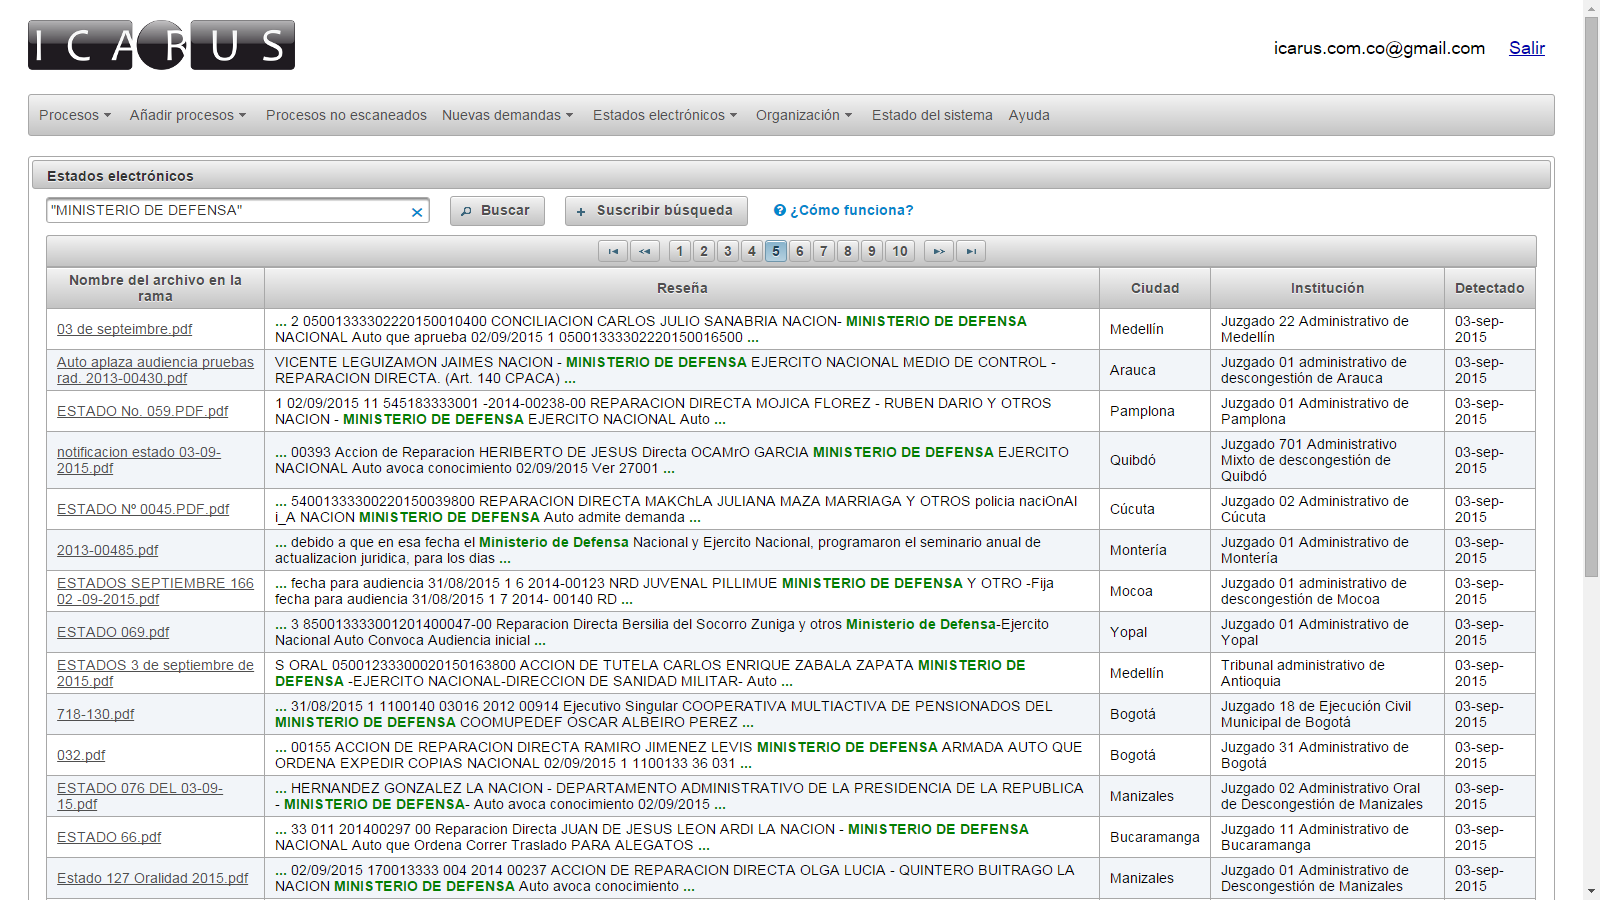The height and width of the screenshot is (900, 1600).
Task: Clear the search field with the X icon
Action: pos(417,212)
